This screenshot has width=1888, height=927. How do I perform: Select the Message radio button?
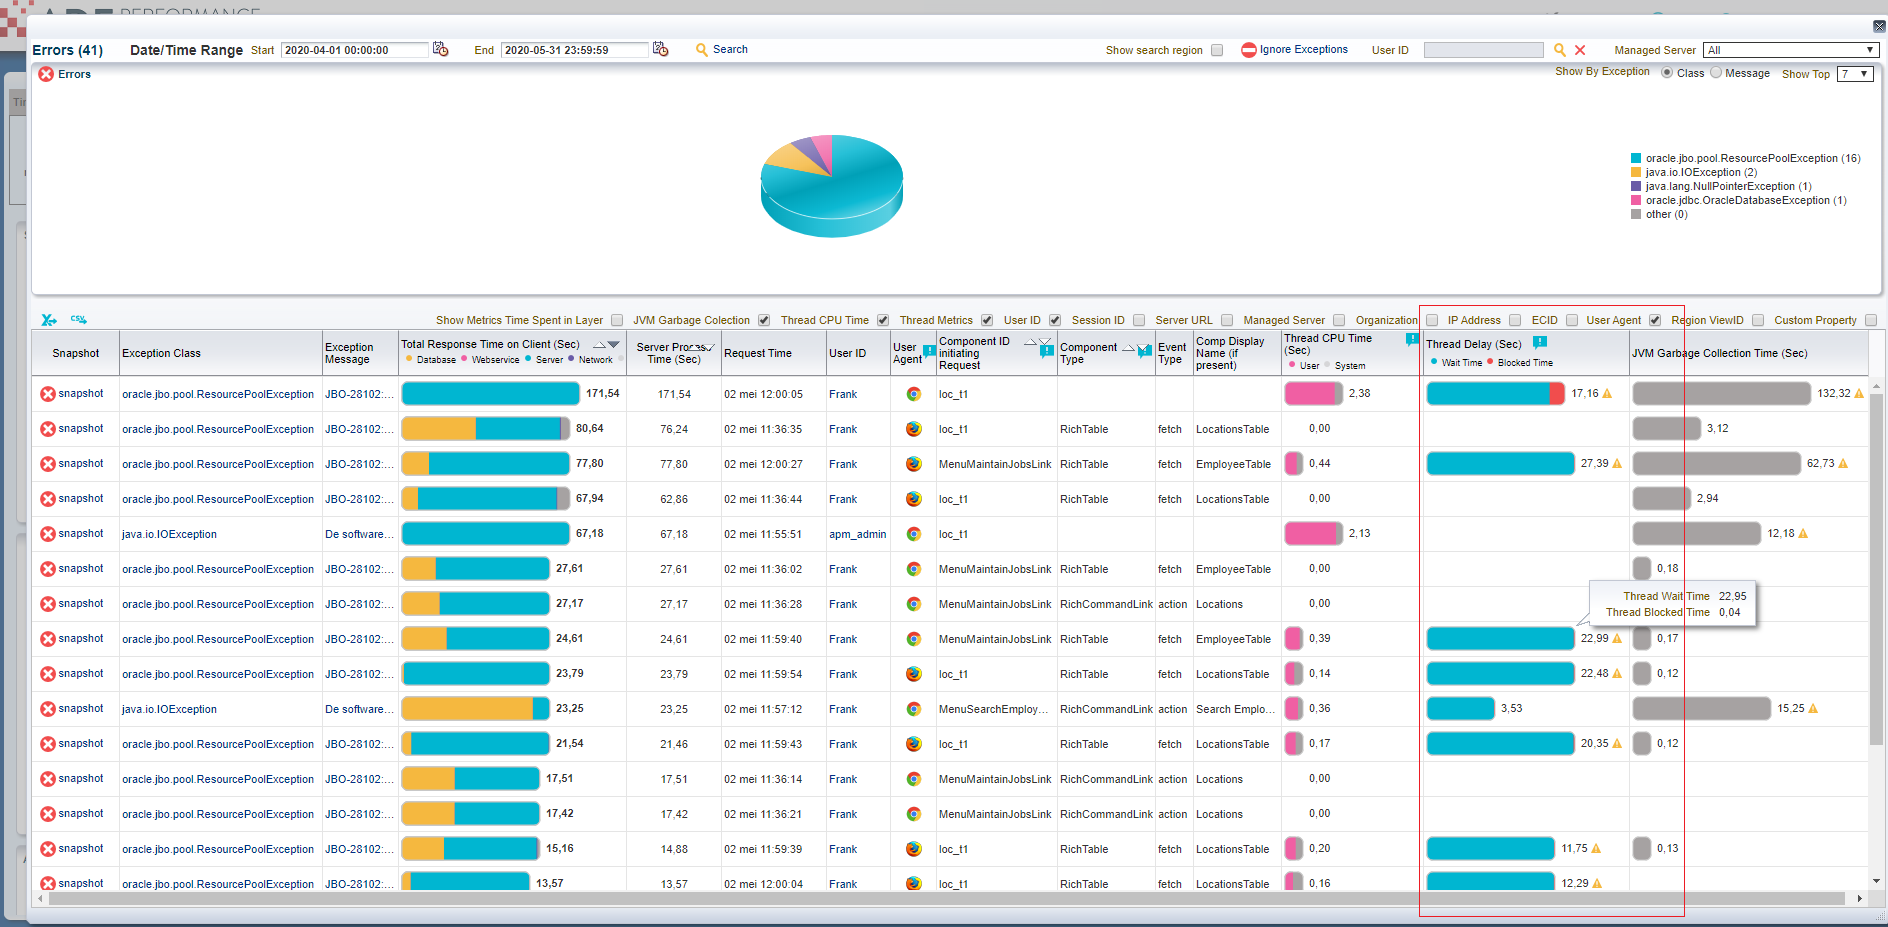point(1716,72)
